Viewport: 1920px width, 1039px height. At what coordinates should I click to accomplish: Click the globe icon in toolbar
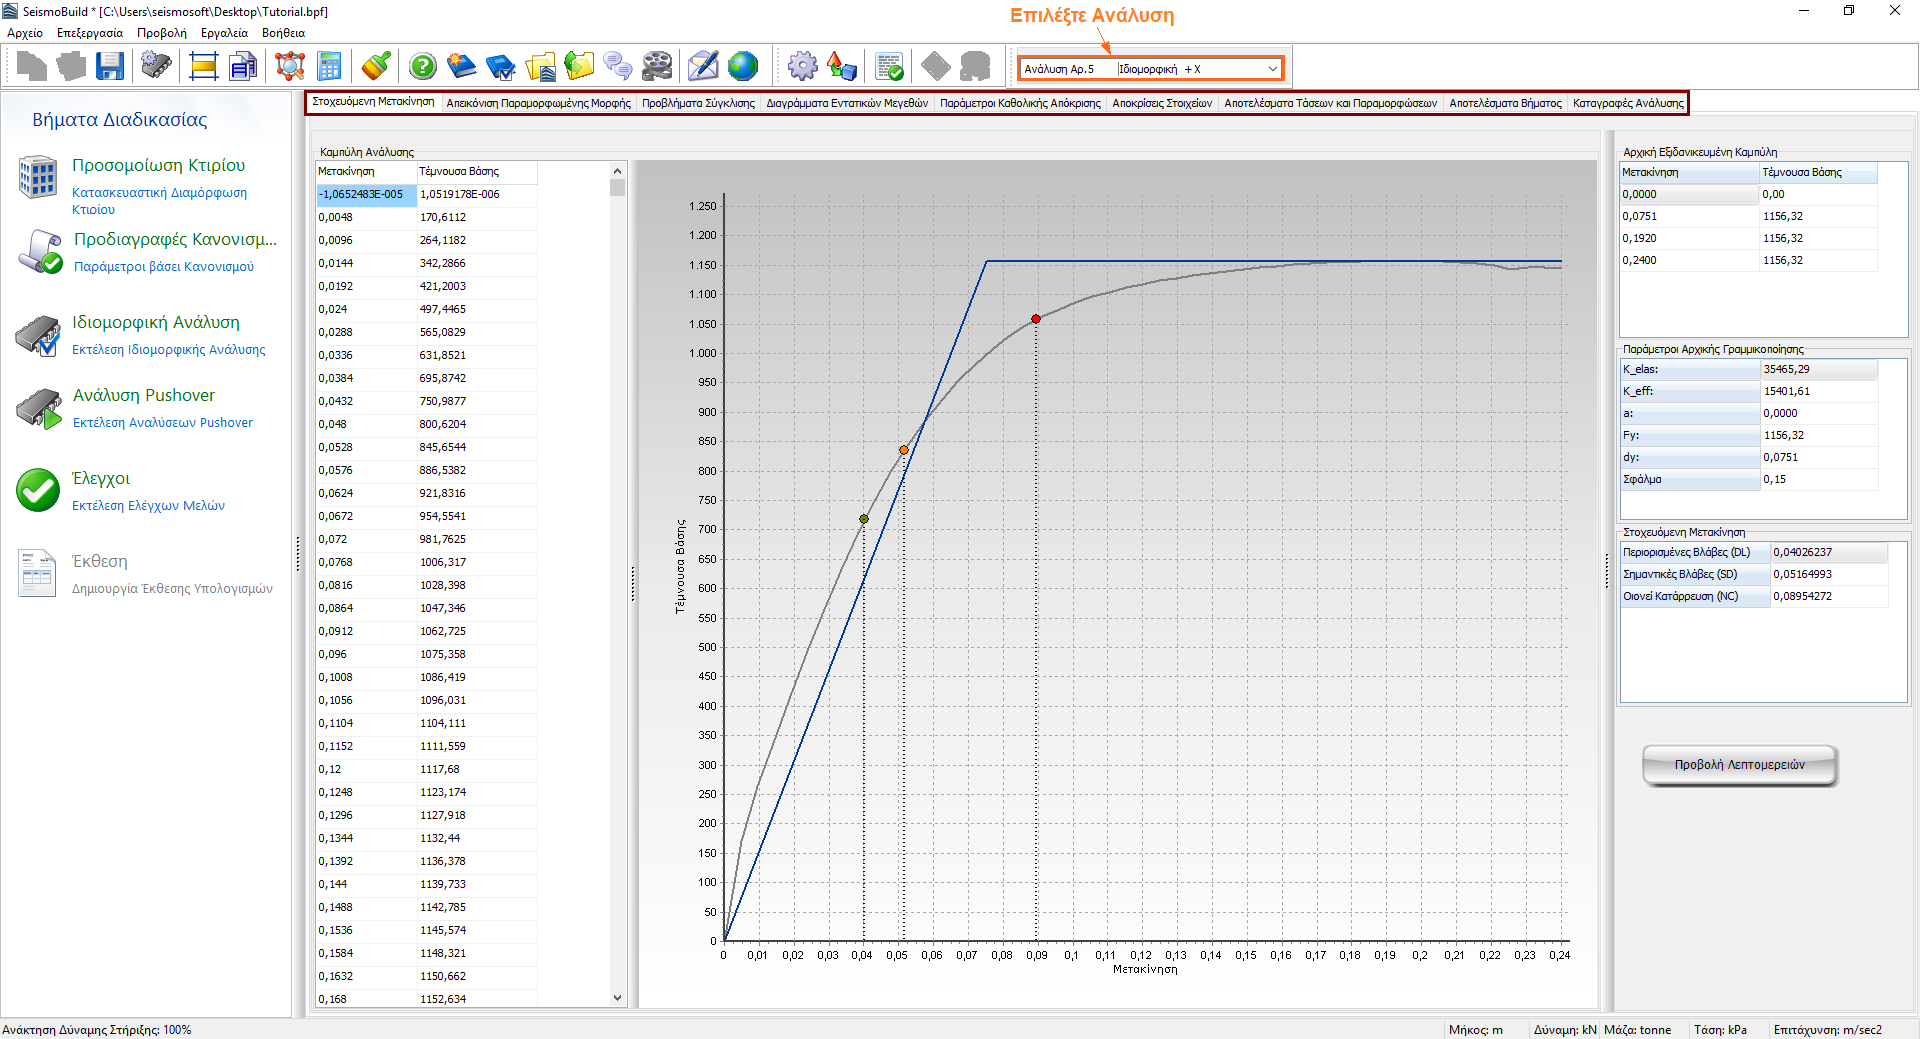click(743, 67)
